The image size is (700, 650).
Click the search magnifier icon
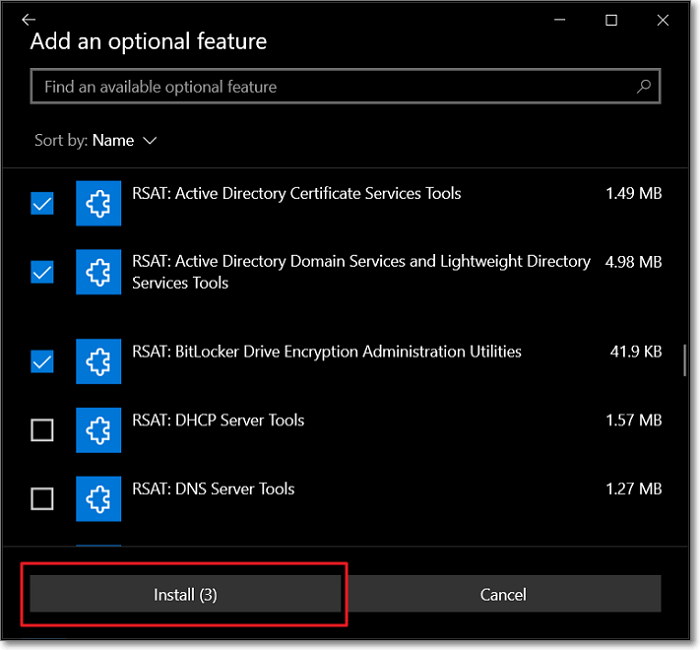tap(643, 86)
